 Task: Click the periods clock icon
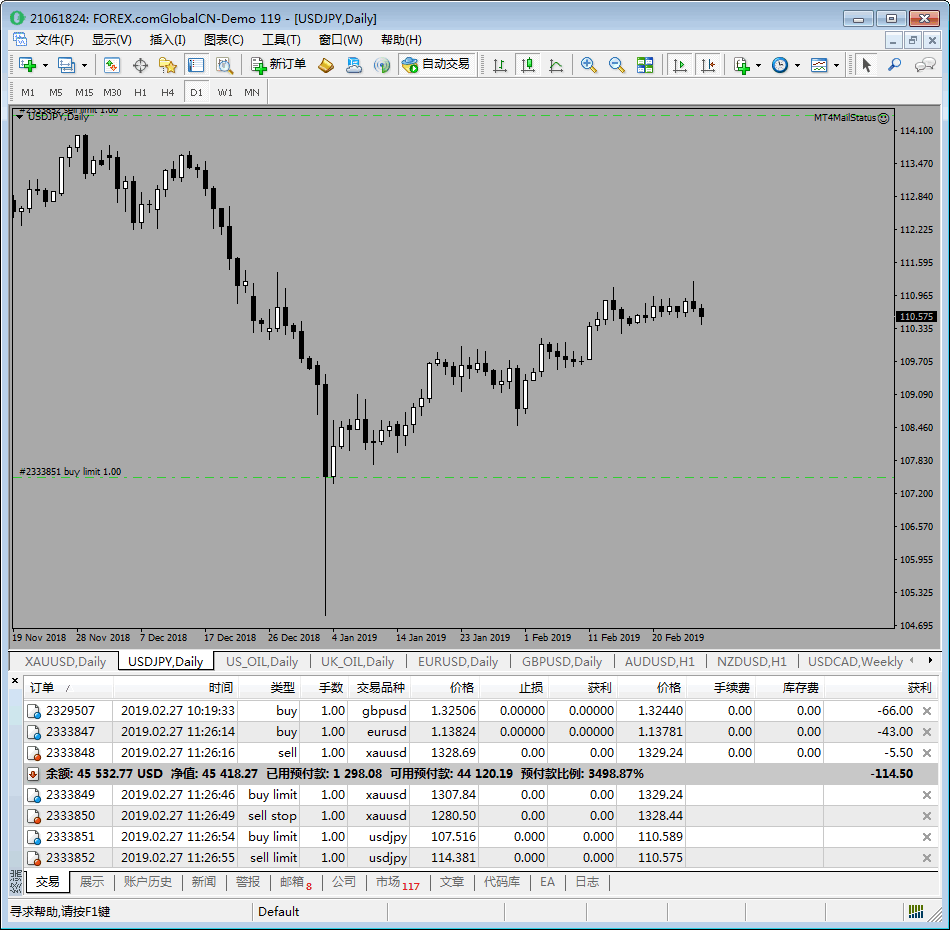pyautogui.click(x=780, y=65)
